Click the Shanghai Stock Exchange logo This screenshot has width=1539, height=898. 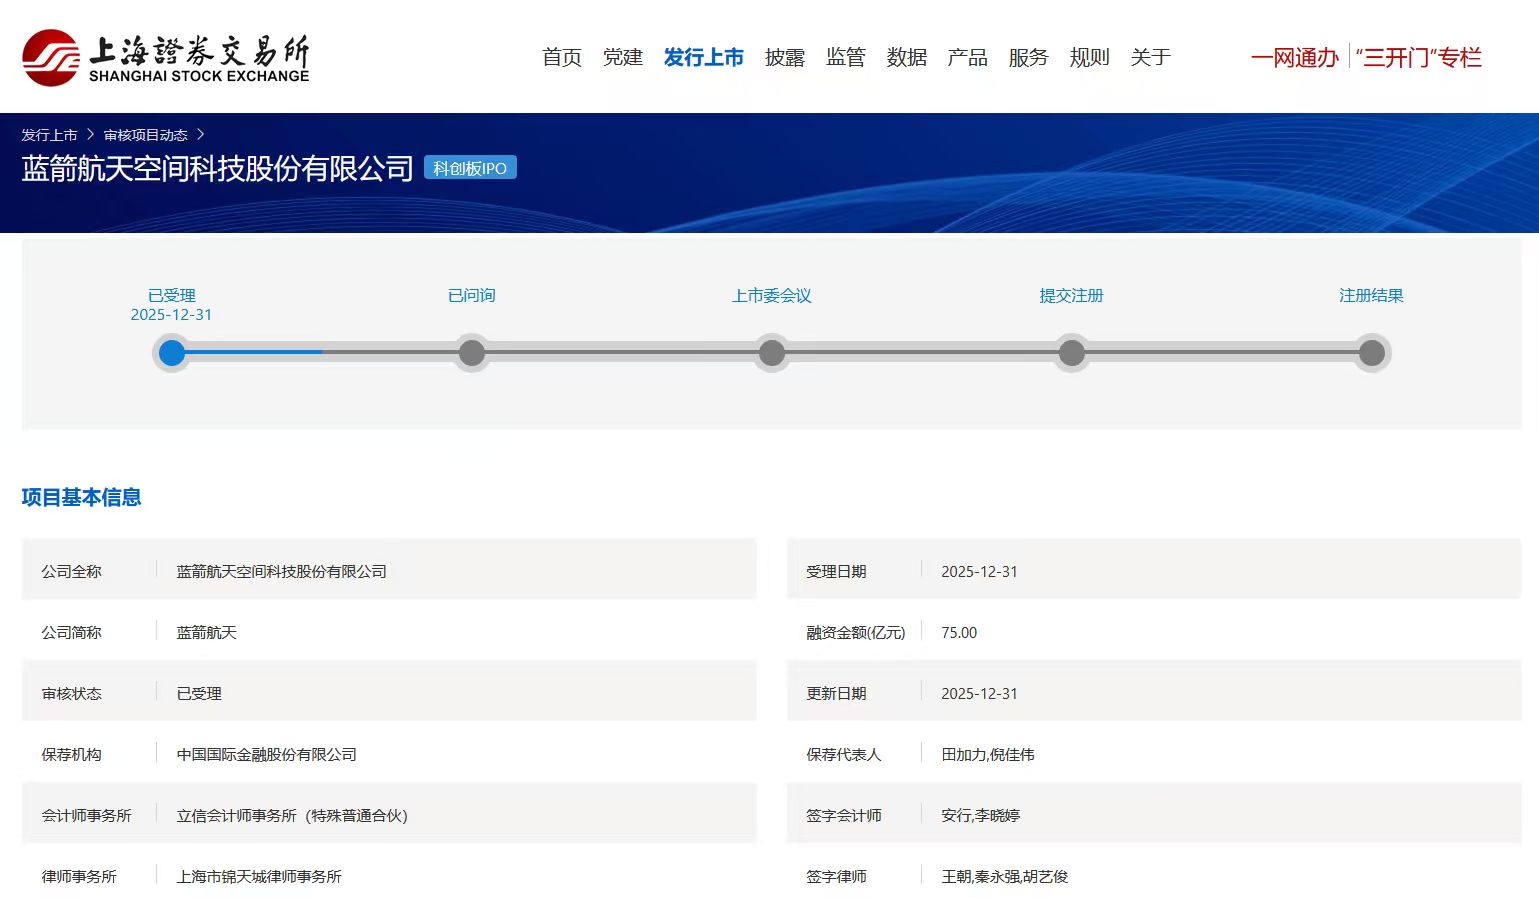[165, 58]
